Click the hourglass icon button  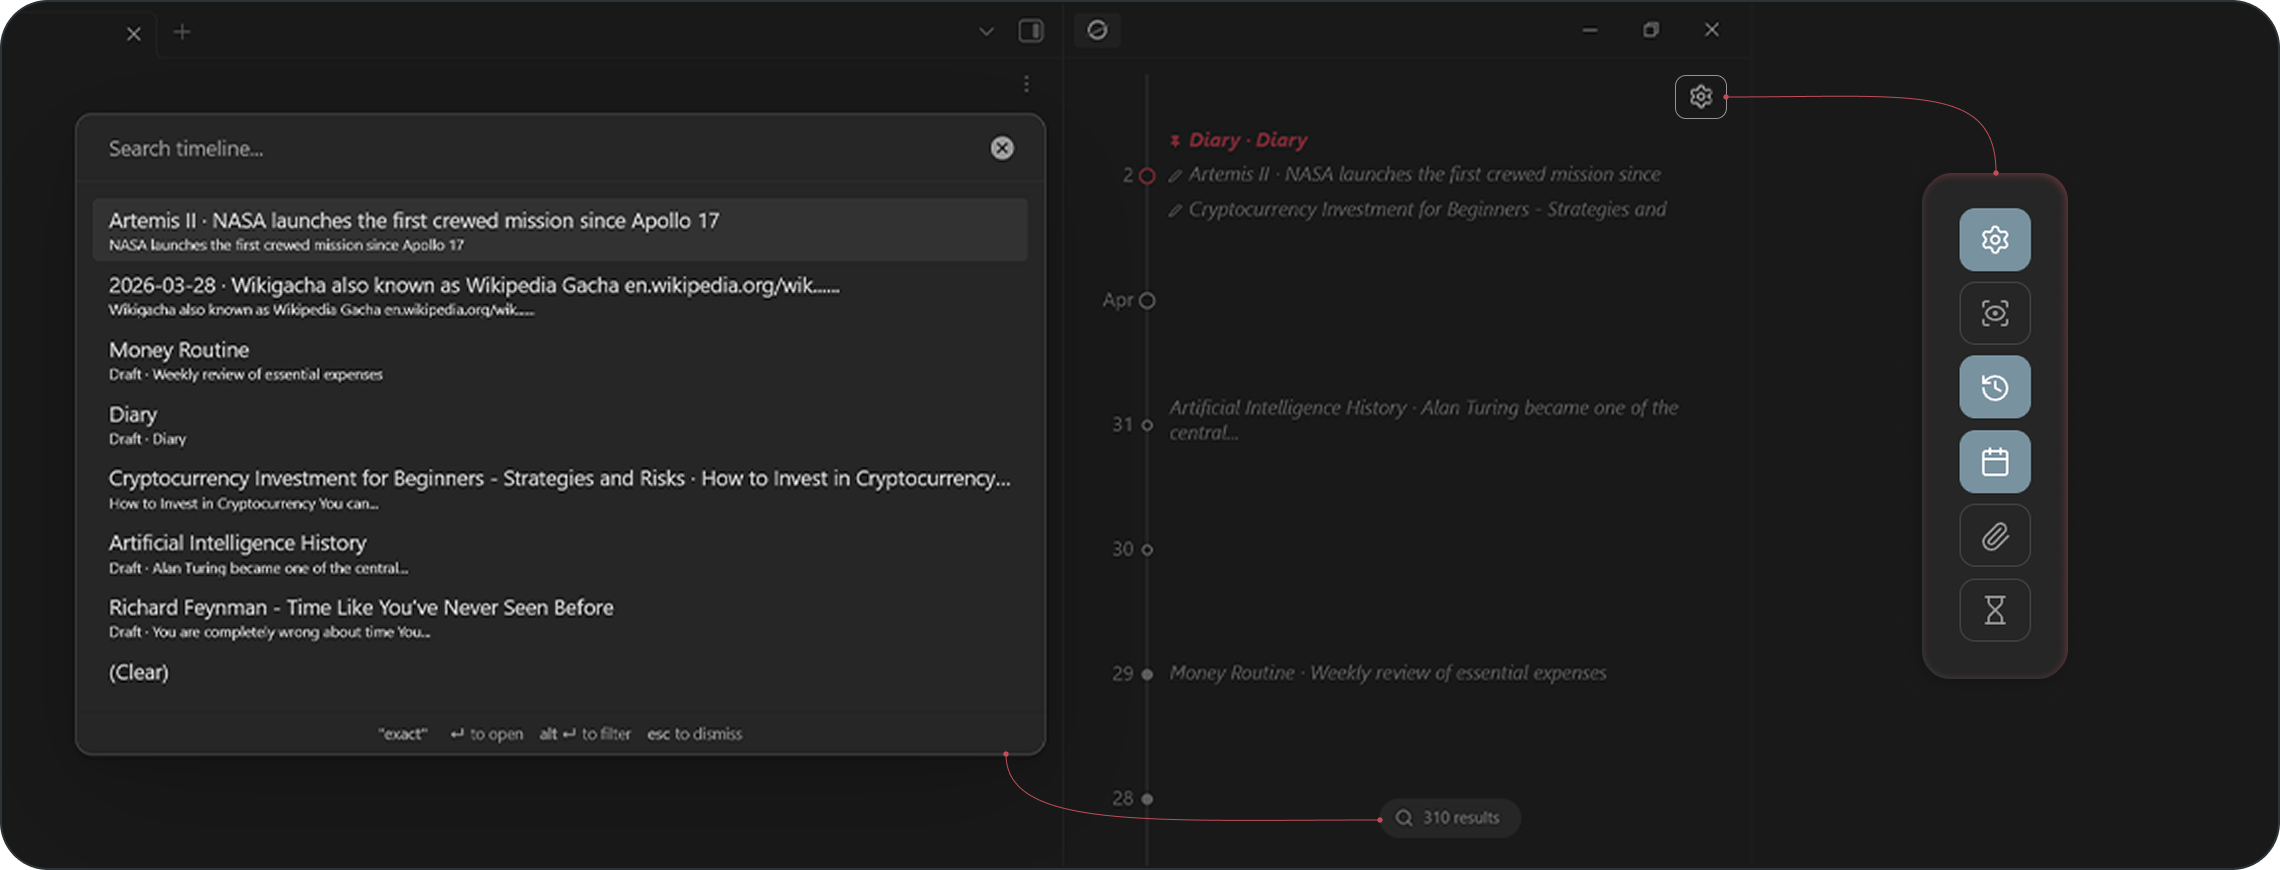[1994, 610]
